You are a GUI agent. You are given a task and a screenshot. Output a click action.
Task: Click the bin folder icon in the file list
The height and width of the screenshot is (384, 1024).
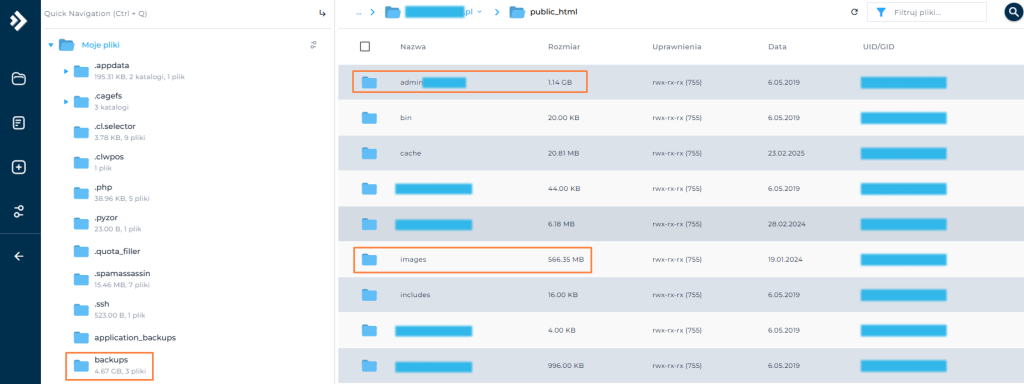(x=370, y=118)
